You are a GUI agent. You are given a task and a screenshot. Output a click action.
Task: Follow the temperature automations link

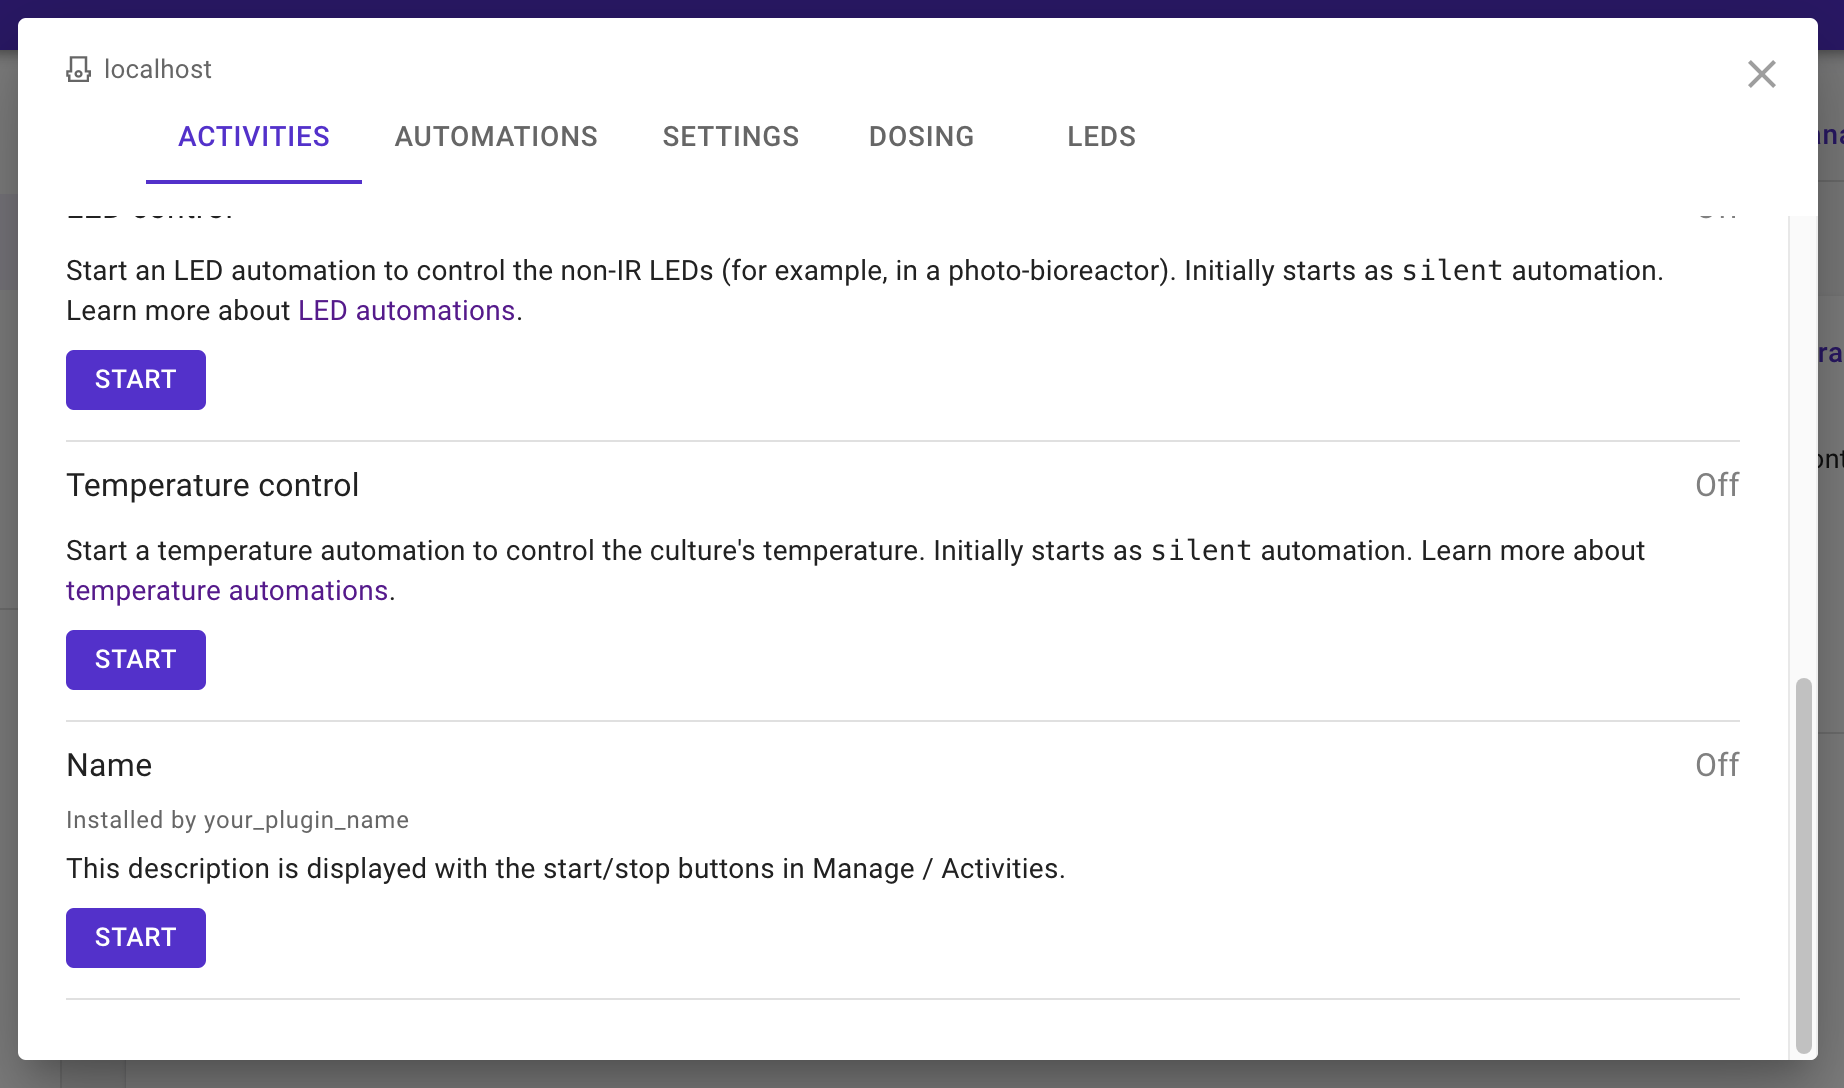(x=227, y=591)
